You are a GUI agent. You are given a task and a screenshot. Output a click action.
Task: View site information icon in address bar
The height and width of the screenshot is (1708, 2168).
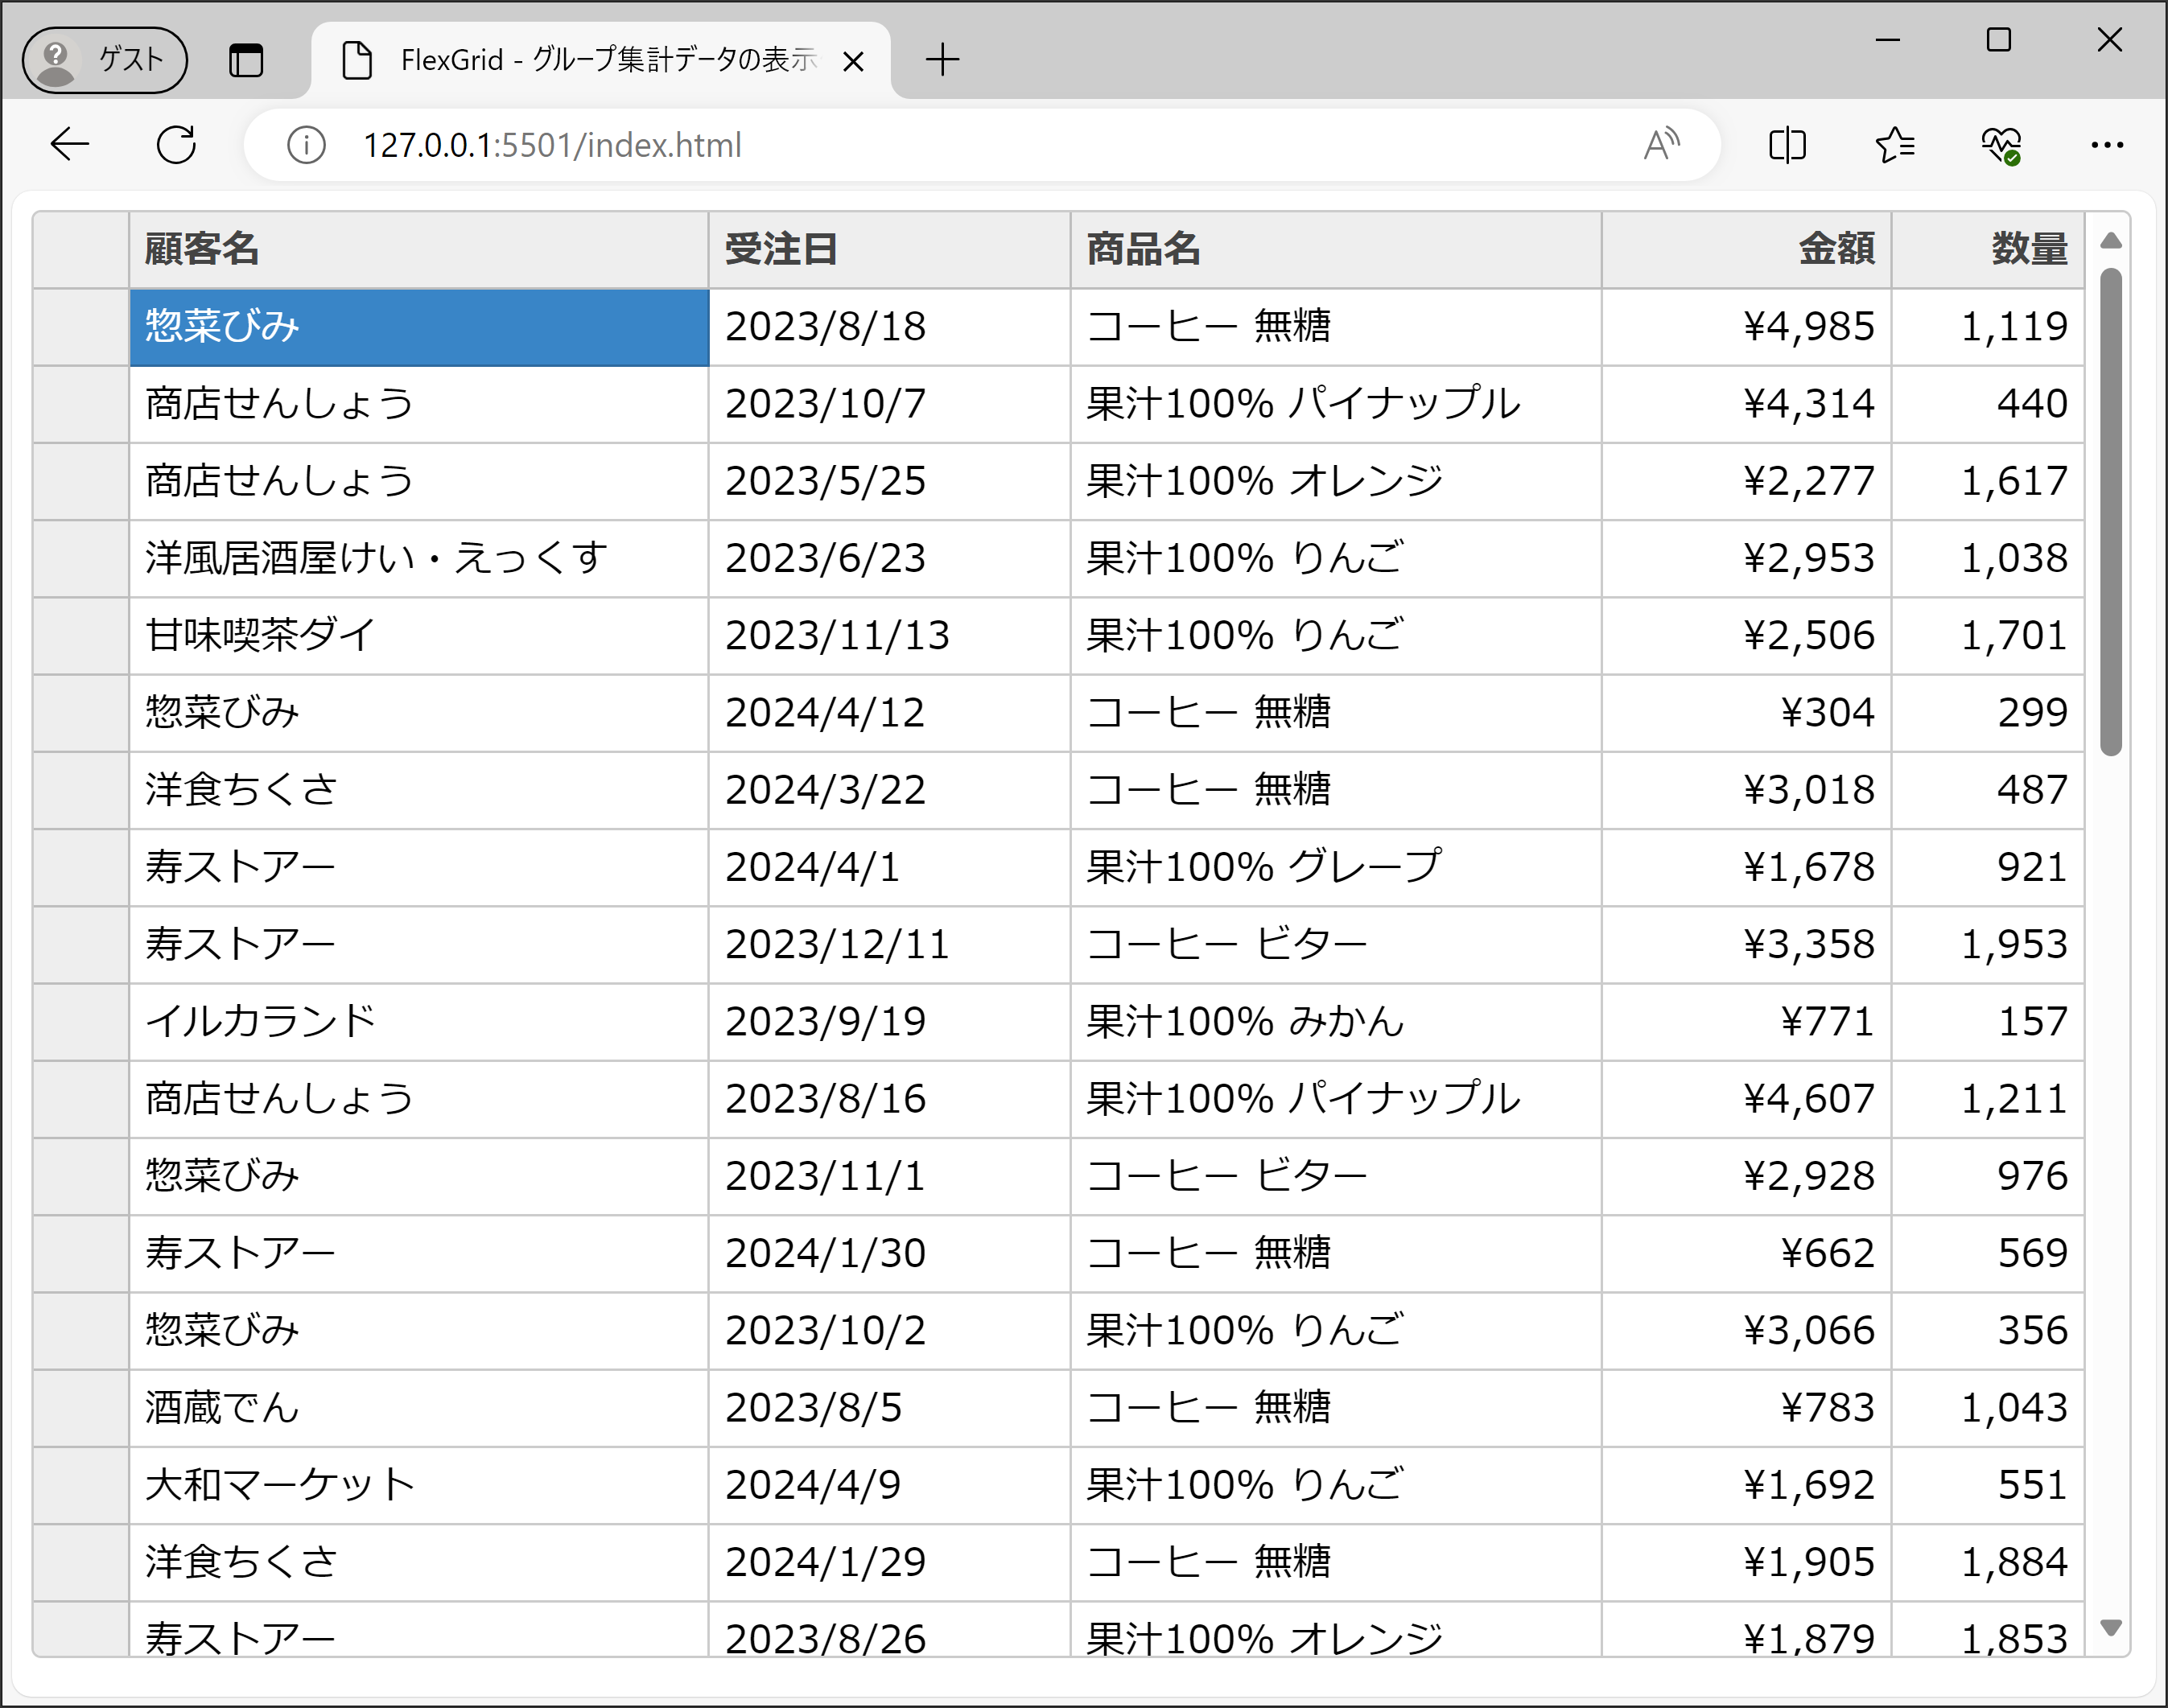pyautogui.click(x=306, y=145)
